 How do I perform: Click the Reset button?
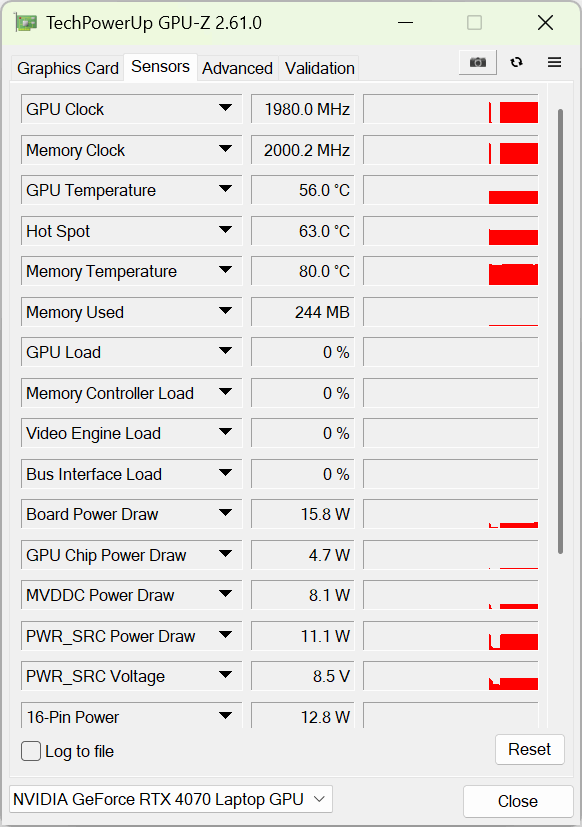click(529, 749)
